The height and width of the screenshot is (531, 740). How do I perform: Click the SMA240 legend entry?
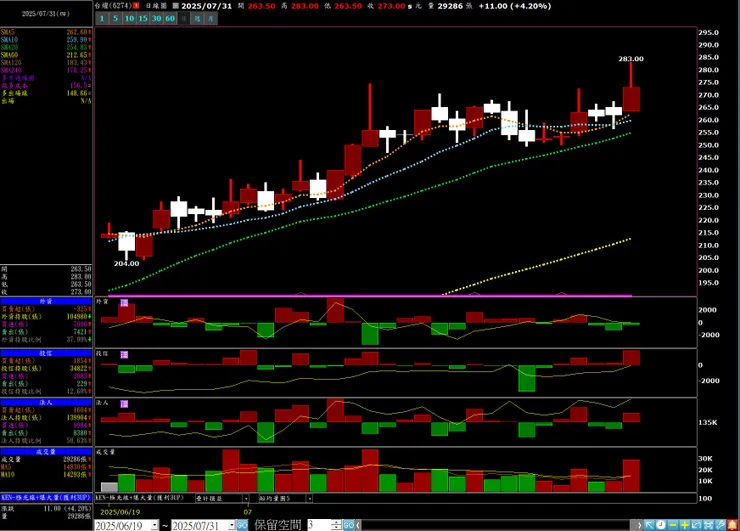(x=46, y=70)
